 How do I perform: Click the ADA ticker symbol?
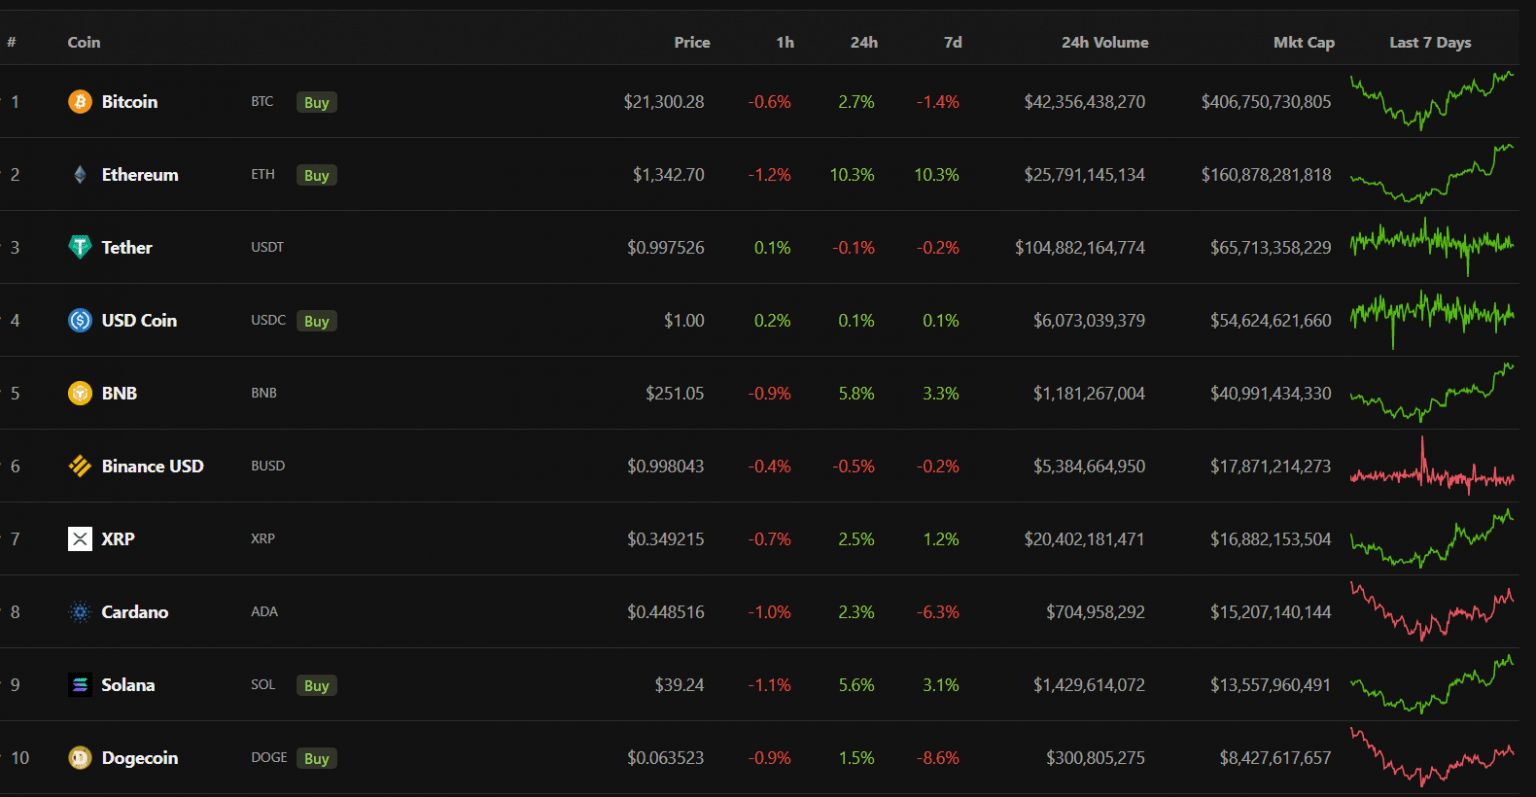[x=264, y=612]
